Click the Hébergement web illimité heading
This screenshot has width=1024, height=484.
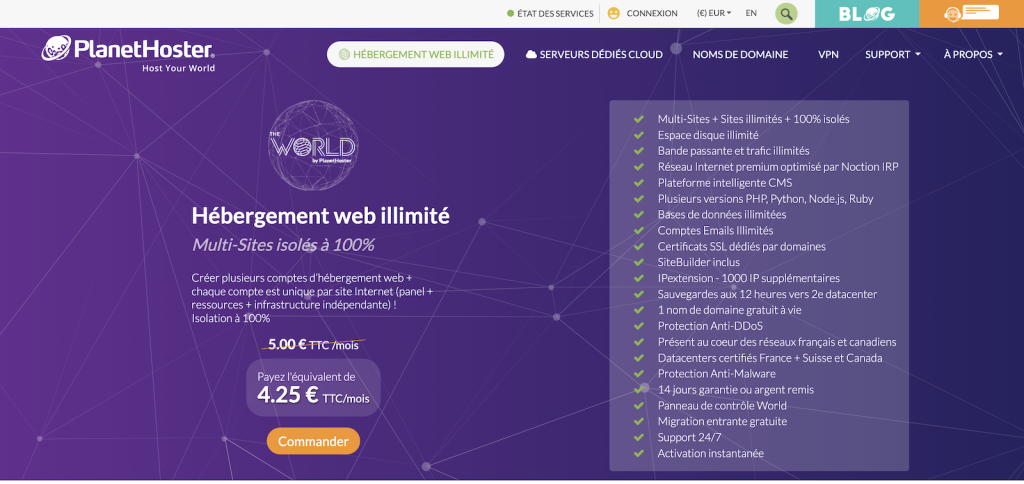point(321,216)
